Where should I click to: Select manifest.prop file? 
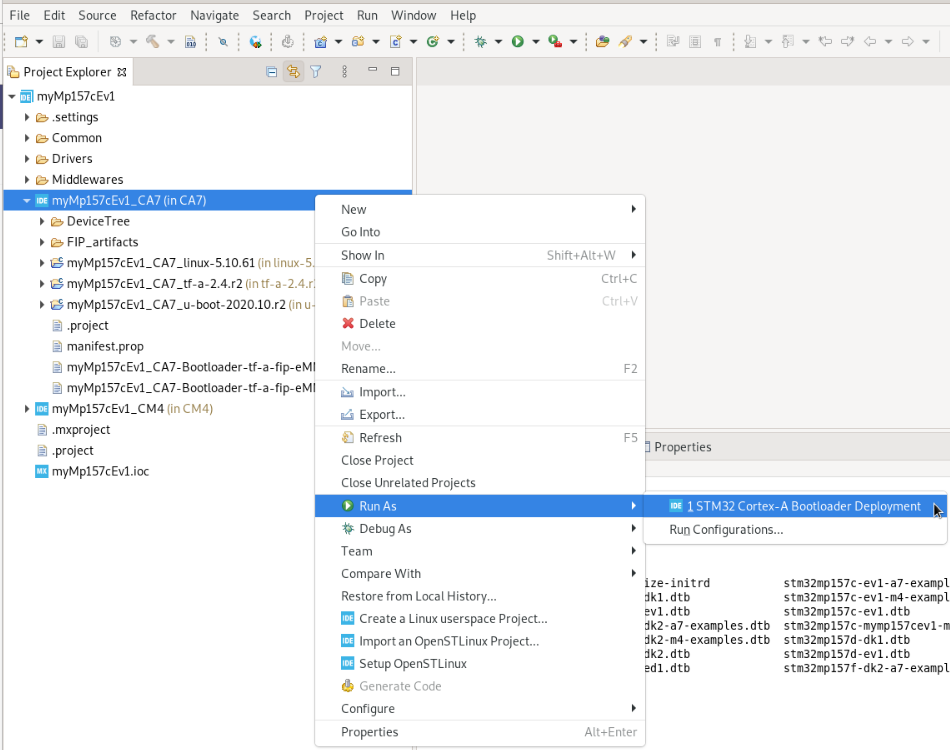(x=105, y=347)
